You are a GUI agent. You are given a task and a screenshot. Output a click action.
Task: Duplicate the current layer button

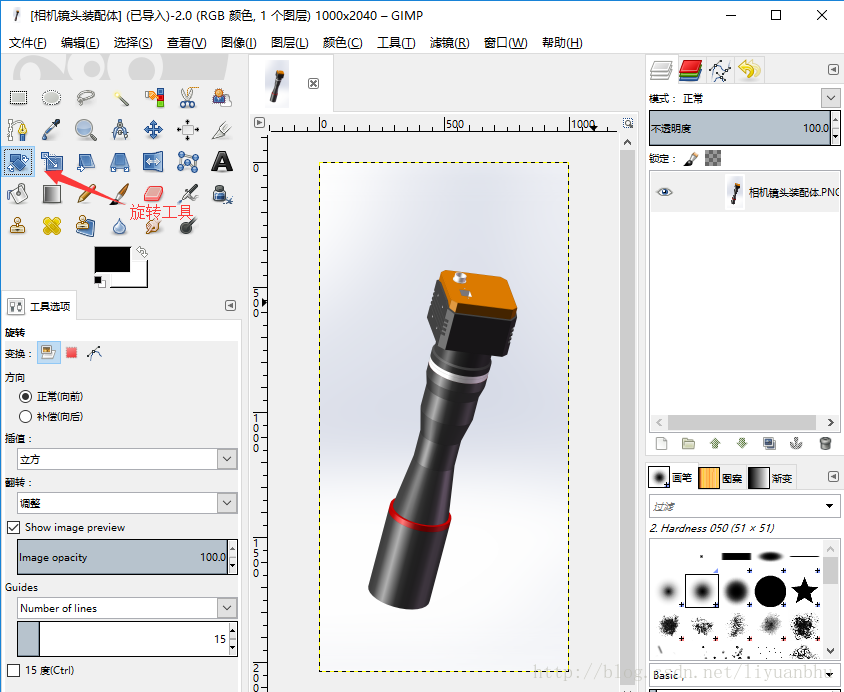769,443
